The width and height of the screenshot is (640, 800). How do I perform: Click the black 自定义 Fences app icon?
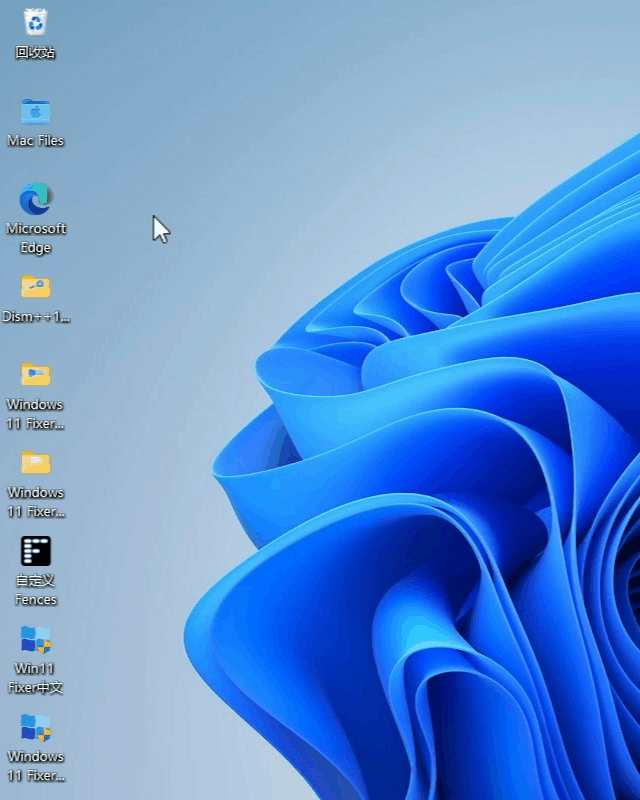(36, 551)
